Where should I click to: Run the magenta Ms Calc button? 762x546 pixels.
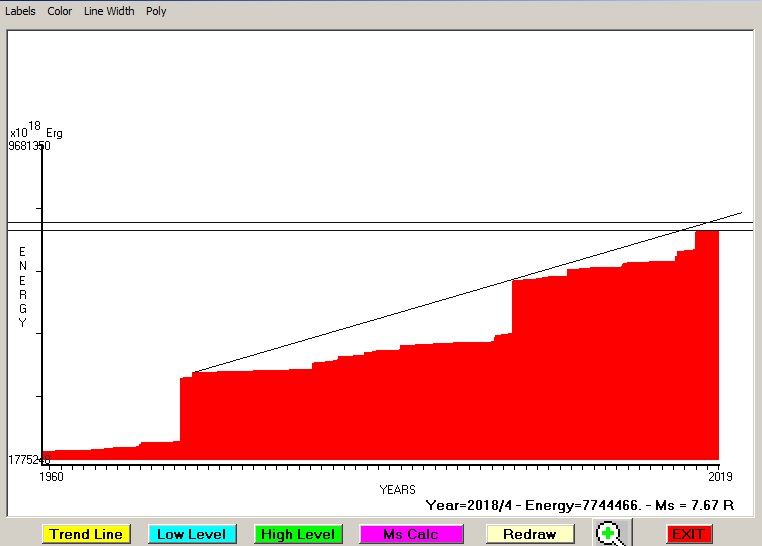[x=411, y=534]
